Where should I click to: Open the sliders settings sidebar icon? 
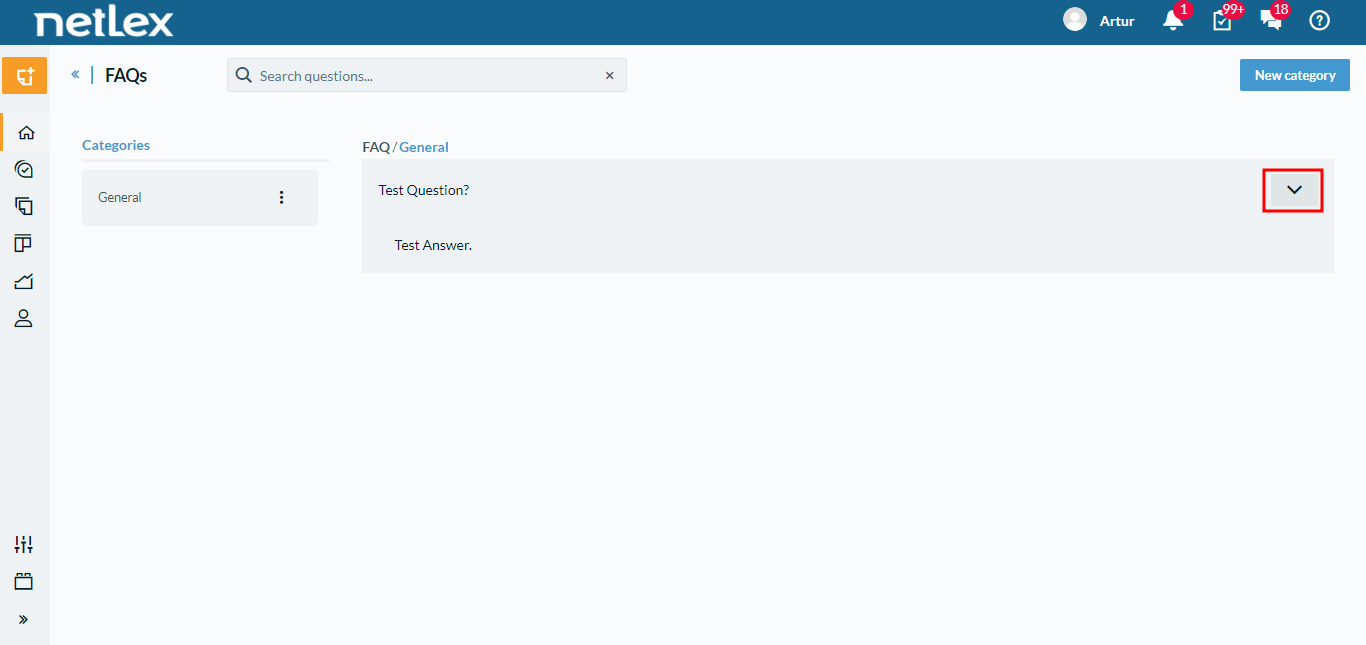(24, 544)
